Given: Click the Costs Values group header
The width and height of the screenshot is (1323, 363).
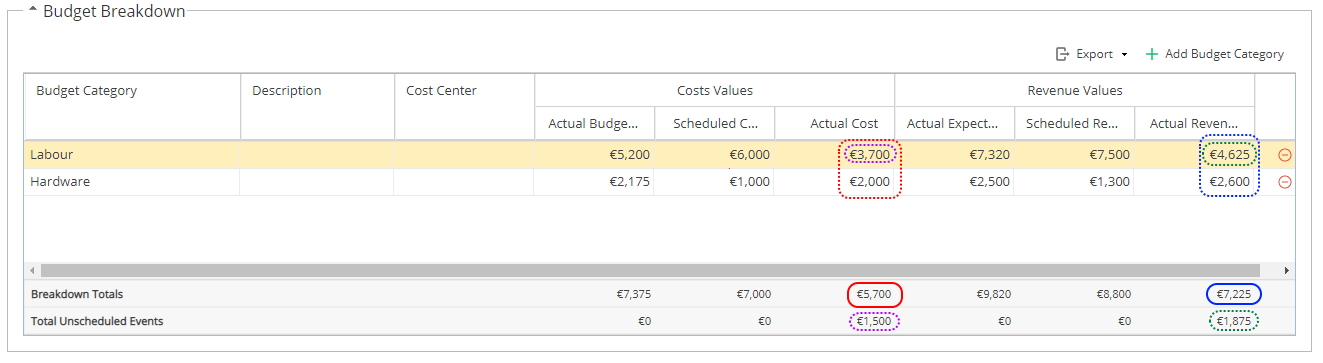Looking at the screenshot, I should pos(714,90).
